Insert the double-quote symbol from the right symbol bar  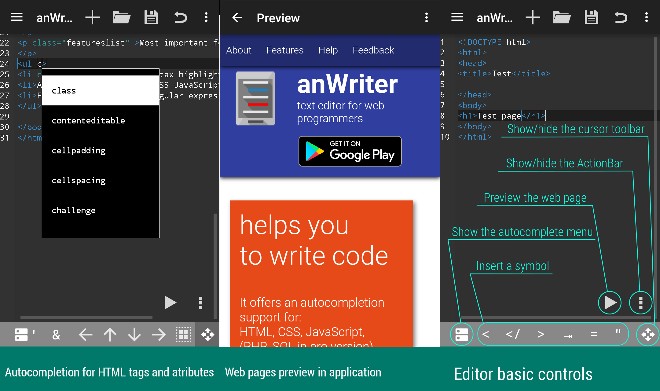[617, 332]
